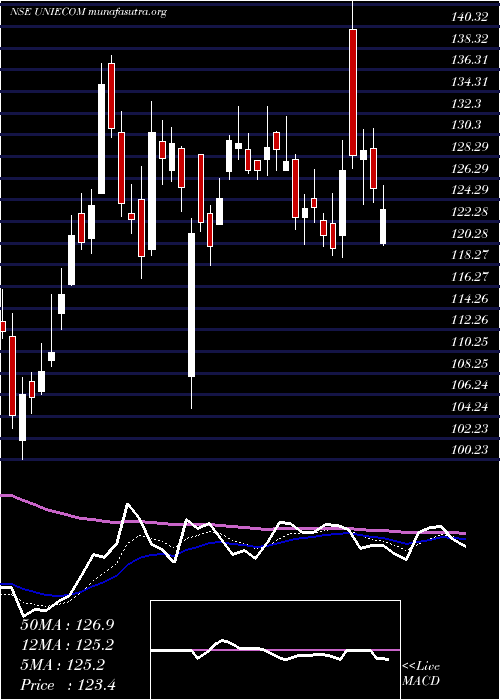Click the 50MA : 126.9 value
Screen dimensions: 500x700
67,624
